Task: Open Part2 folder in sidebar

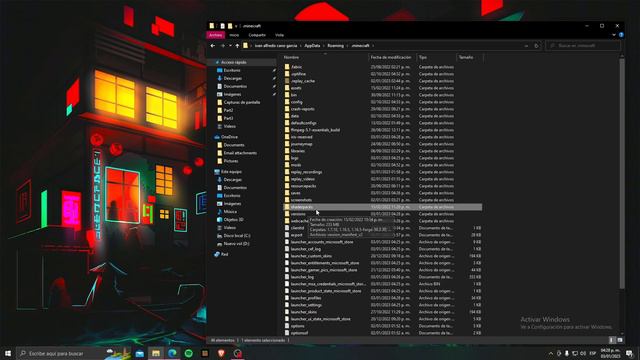Action: point(228,110)
